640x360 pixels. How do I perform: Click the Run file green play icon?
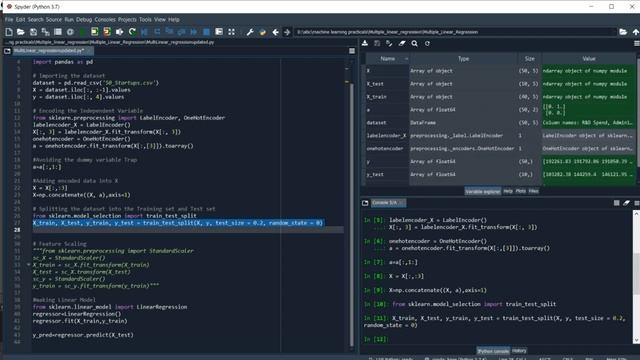(x=82, y=32)
